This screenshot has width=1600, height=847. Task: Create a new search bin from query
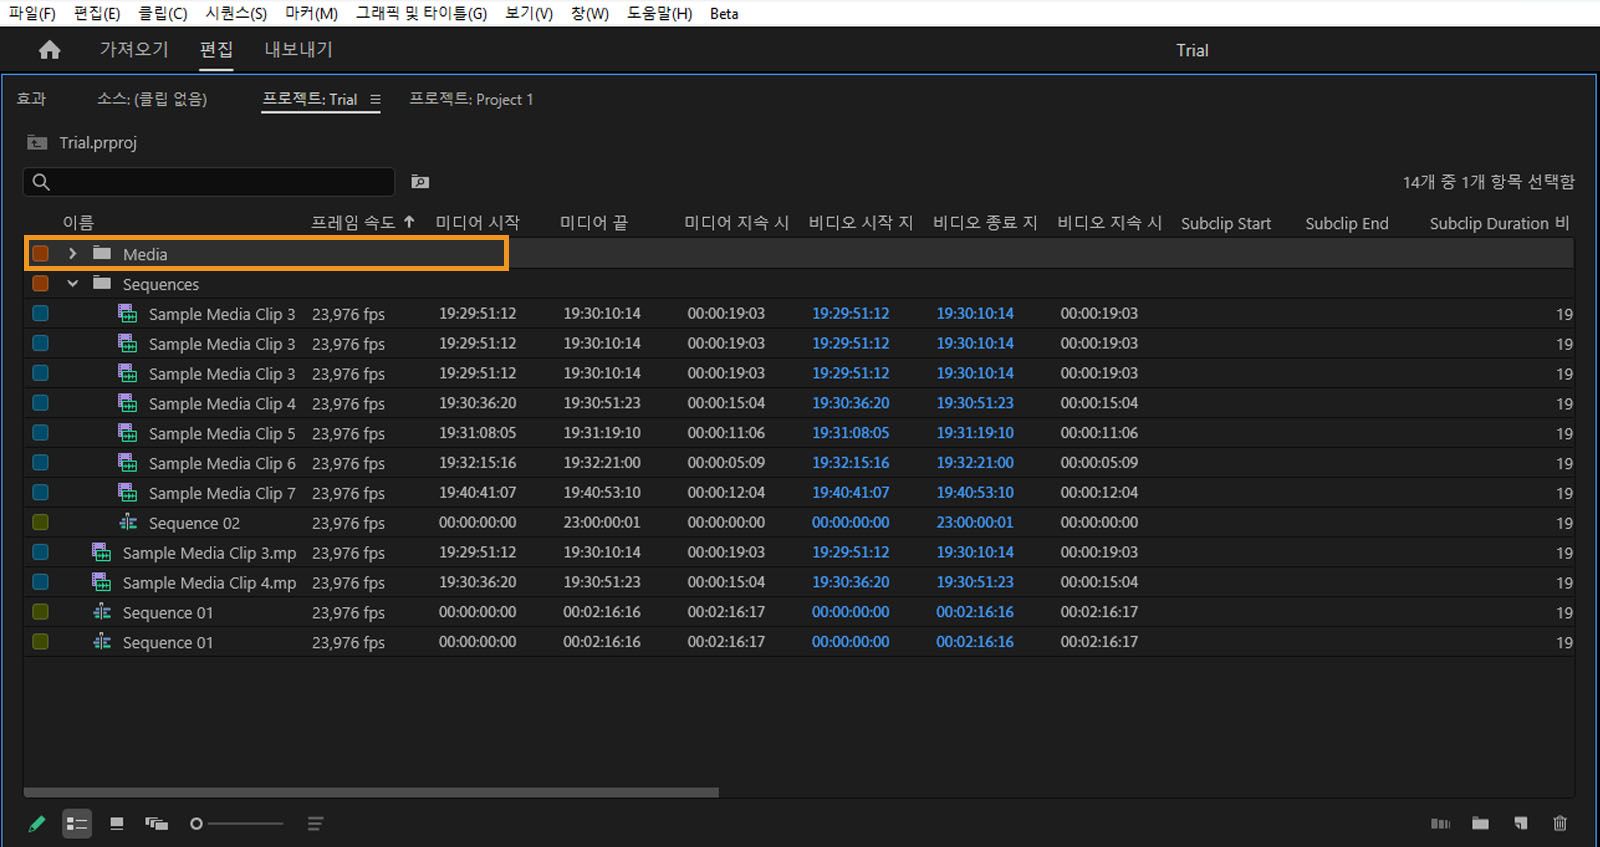[420, 182]
